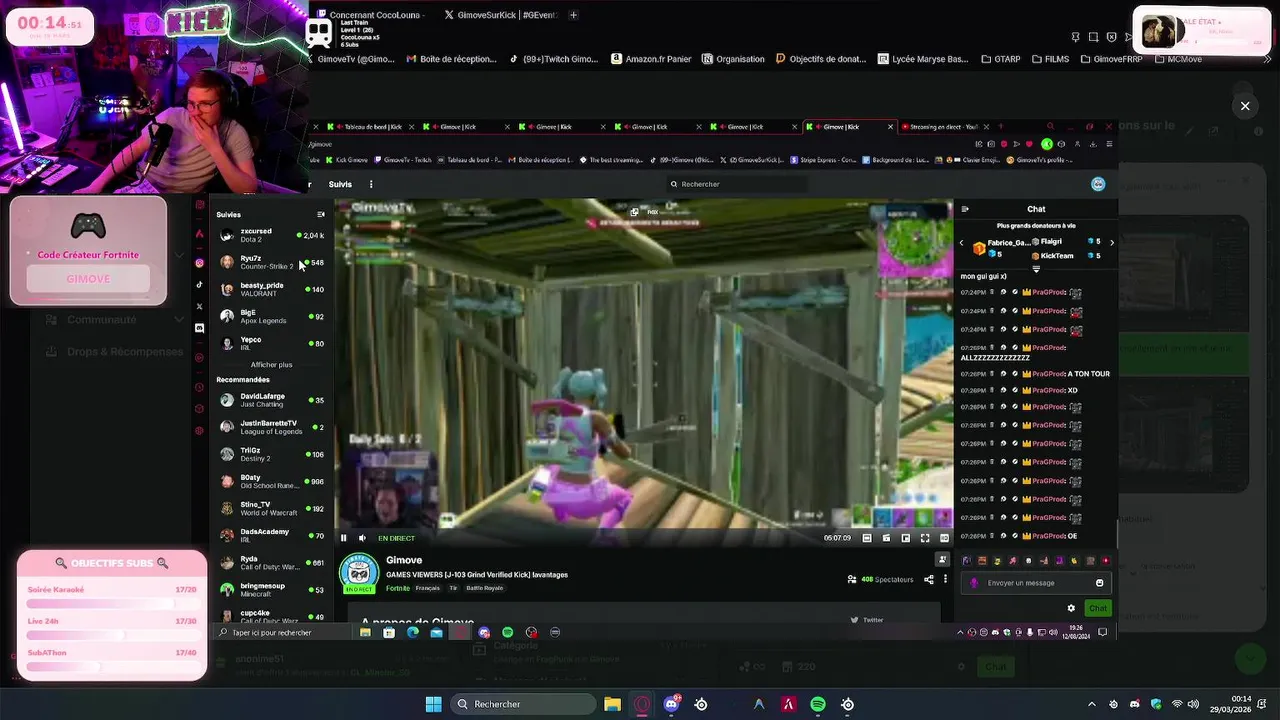
Task: Open the GTARP bookmarks folder
Action: [1000, 59]
